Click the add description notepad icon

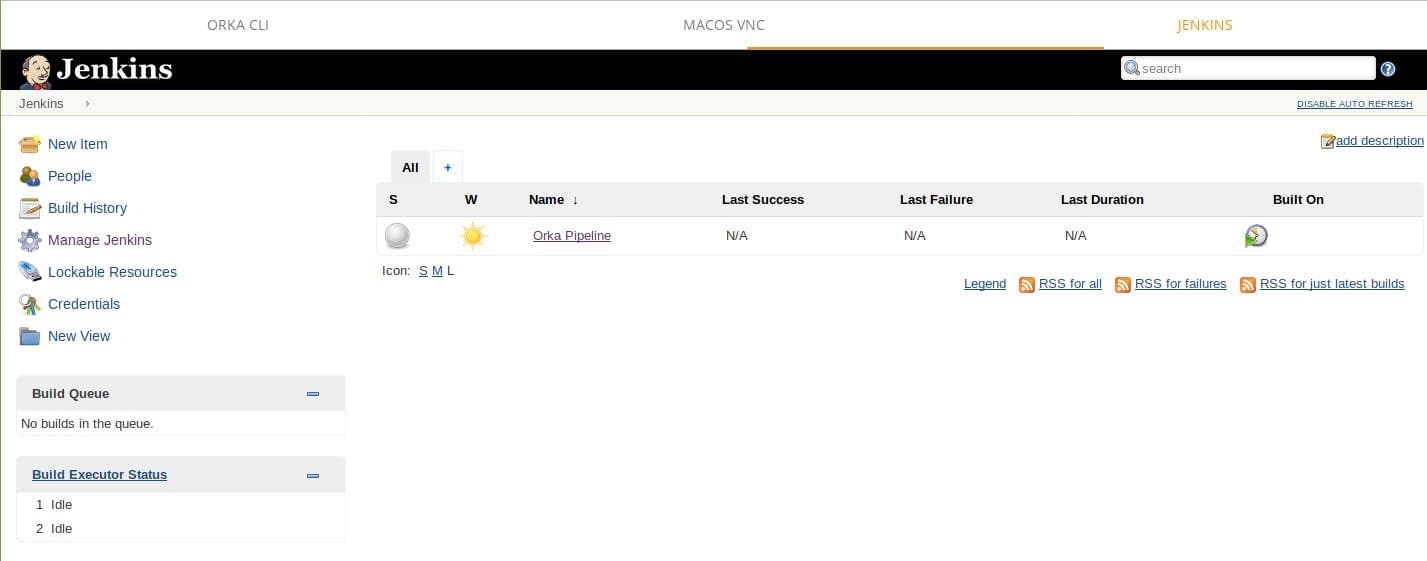tap(1328, 141)
